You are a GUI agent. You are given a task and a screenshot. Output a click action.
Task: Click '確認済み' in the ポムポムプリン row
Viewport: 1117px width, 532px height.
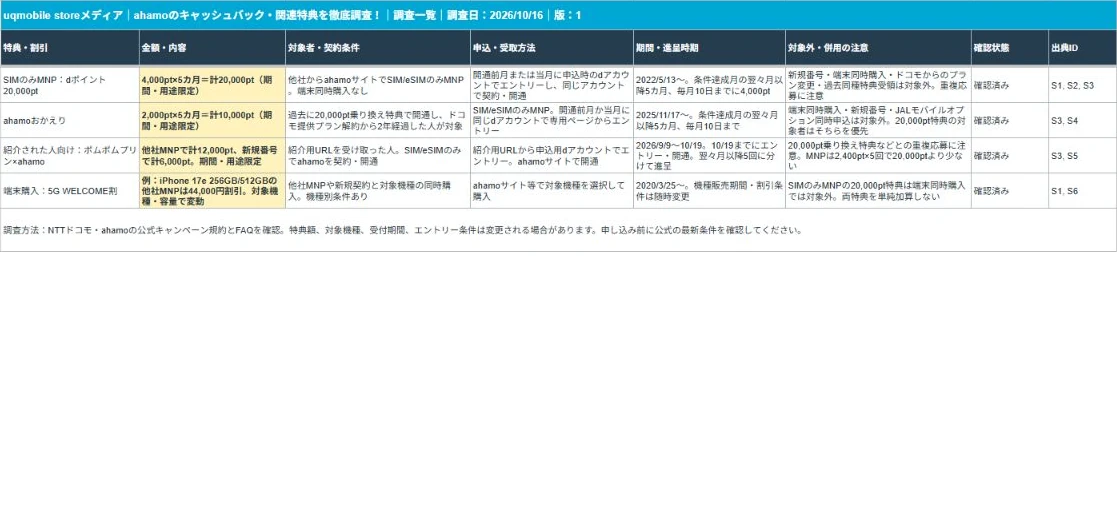(1009, 155)
